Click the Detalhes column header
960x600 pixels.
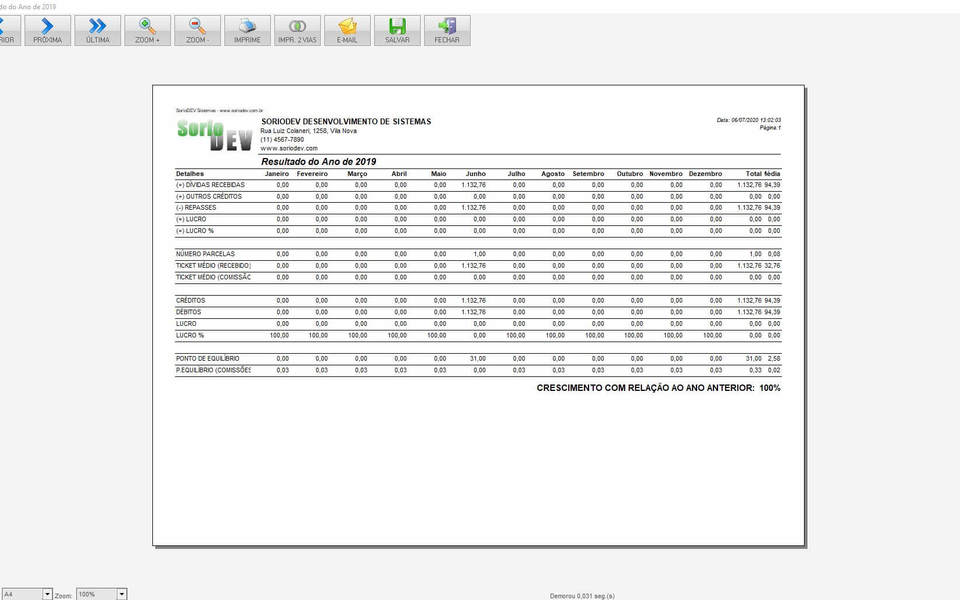190,174
